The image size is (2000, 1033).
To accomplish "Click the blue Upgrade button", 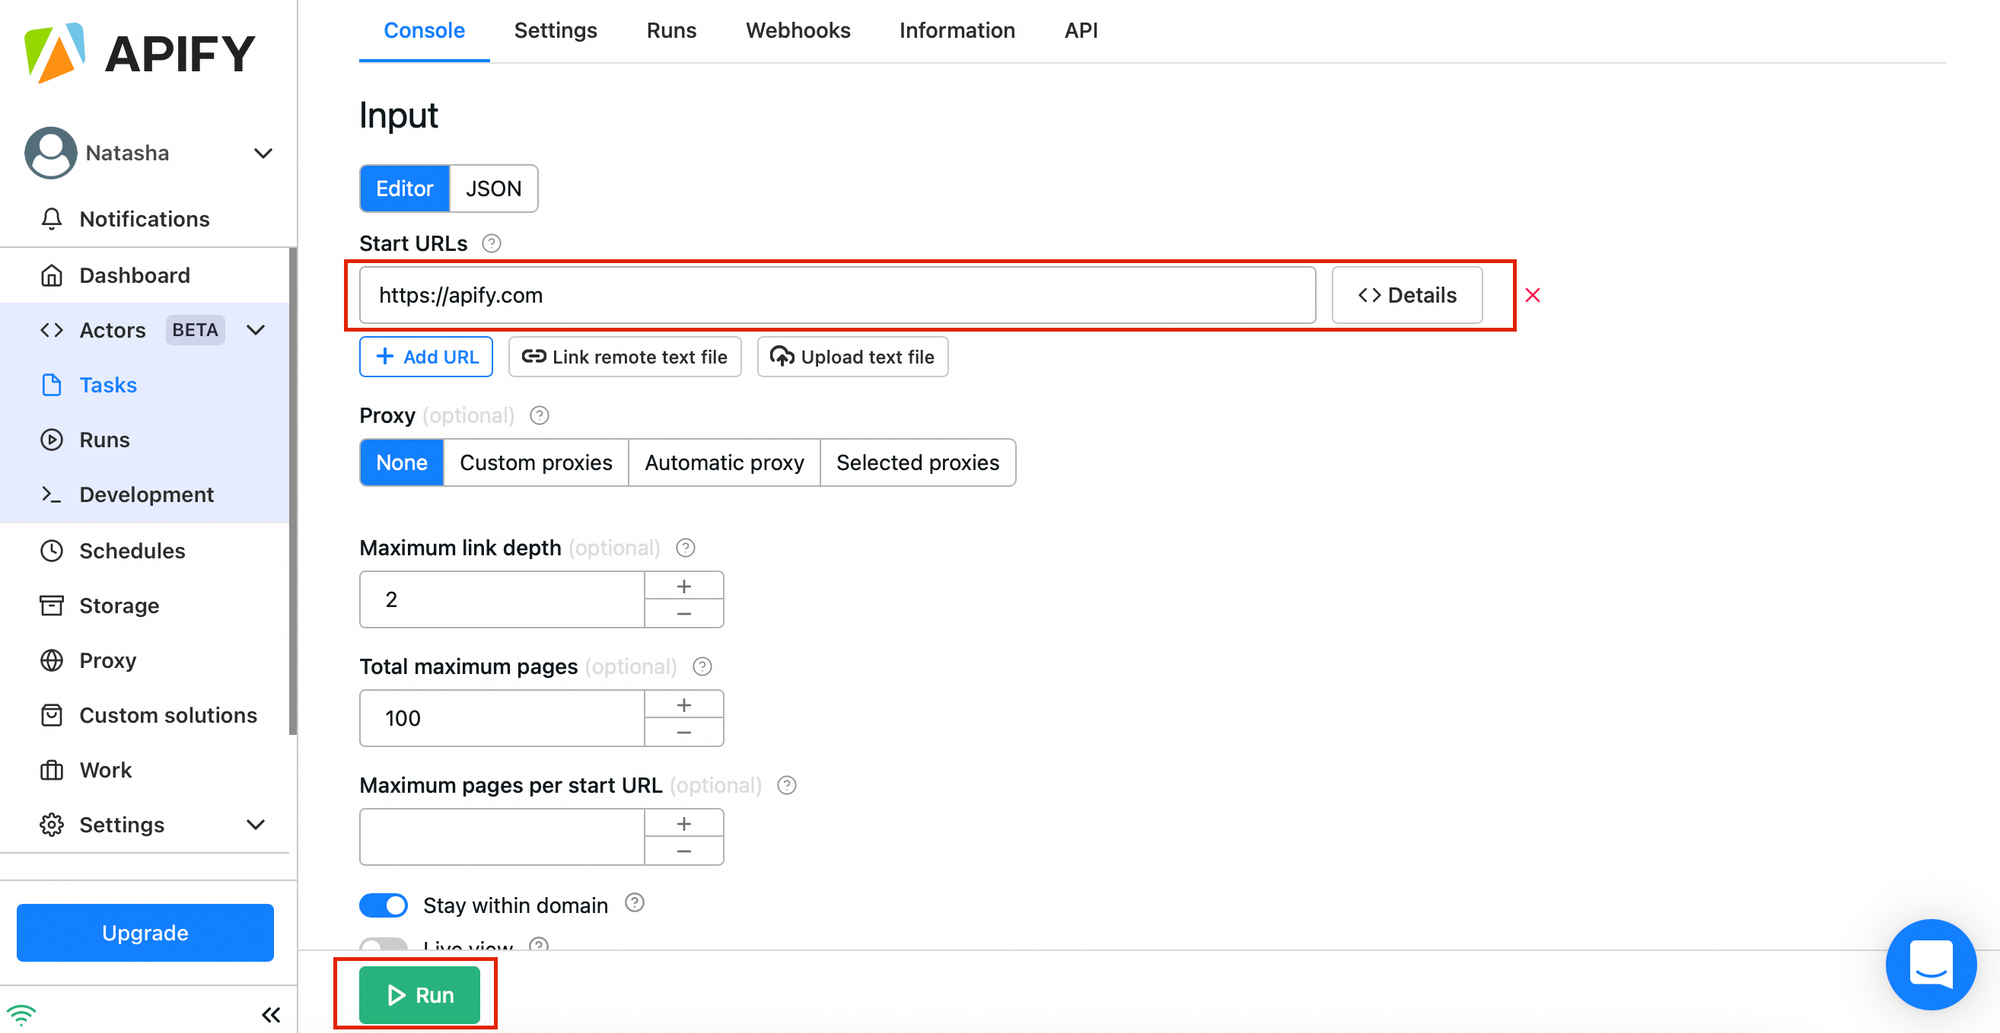I will pos(145,933).
